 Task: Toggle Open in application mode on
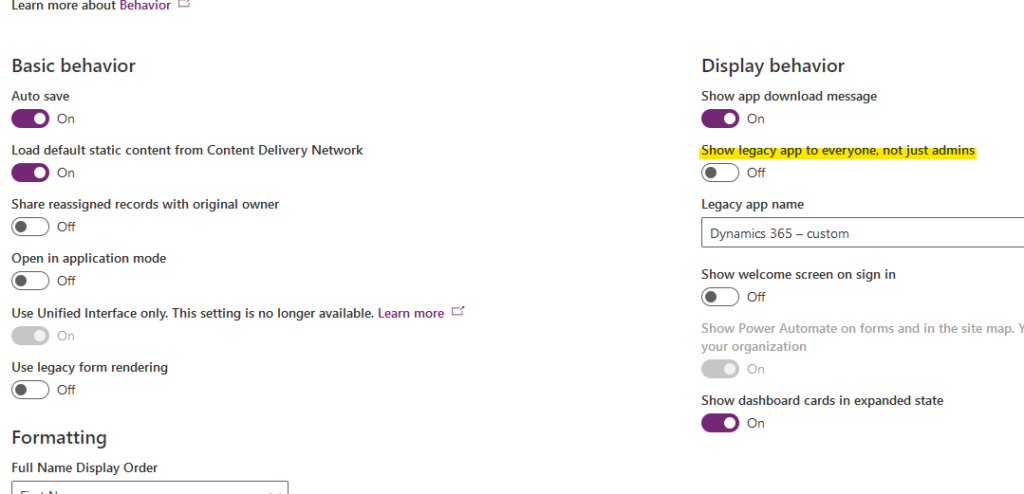point(30,281)
